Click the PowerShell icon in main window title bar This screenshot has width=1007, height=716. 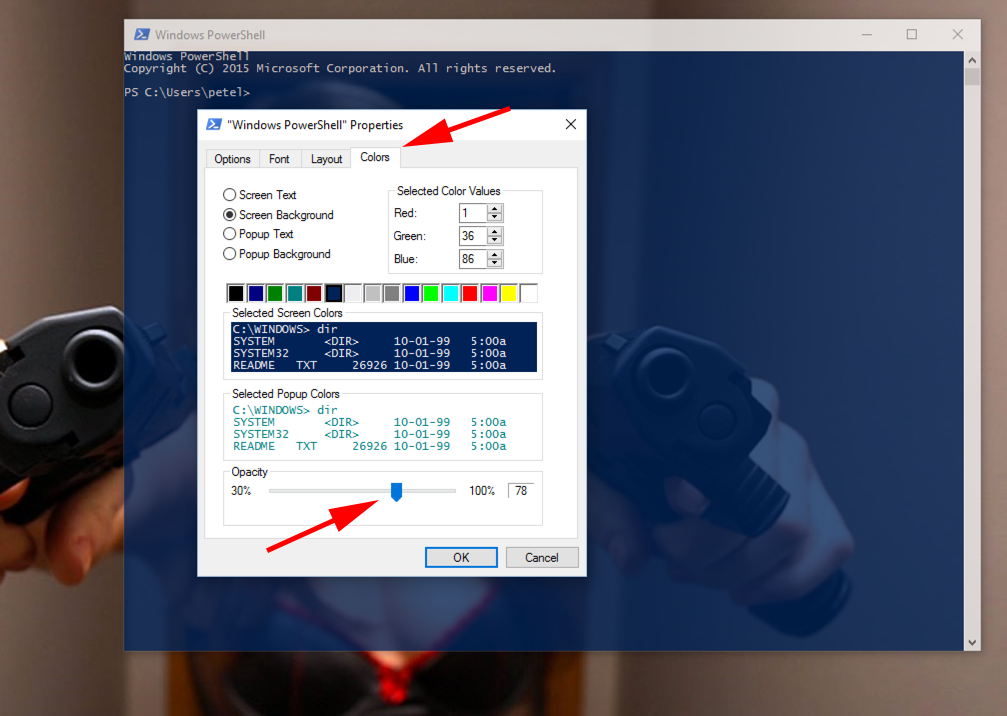click(142, 35)
